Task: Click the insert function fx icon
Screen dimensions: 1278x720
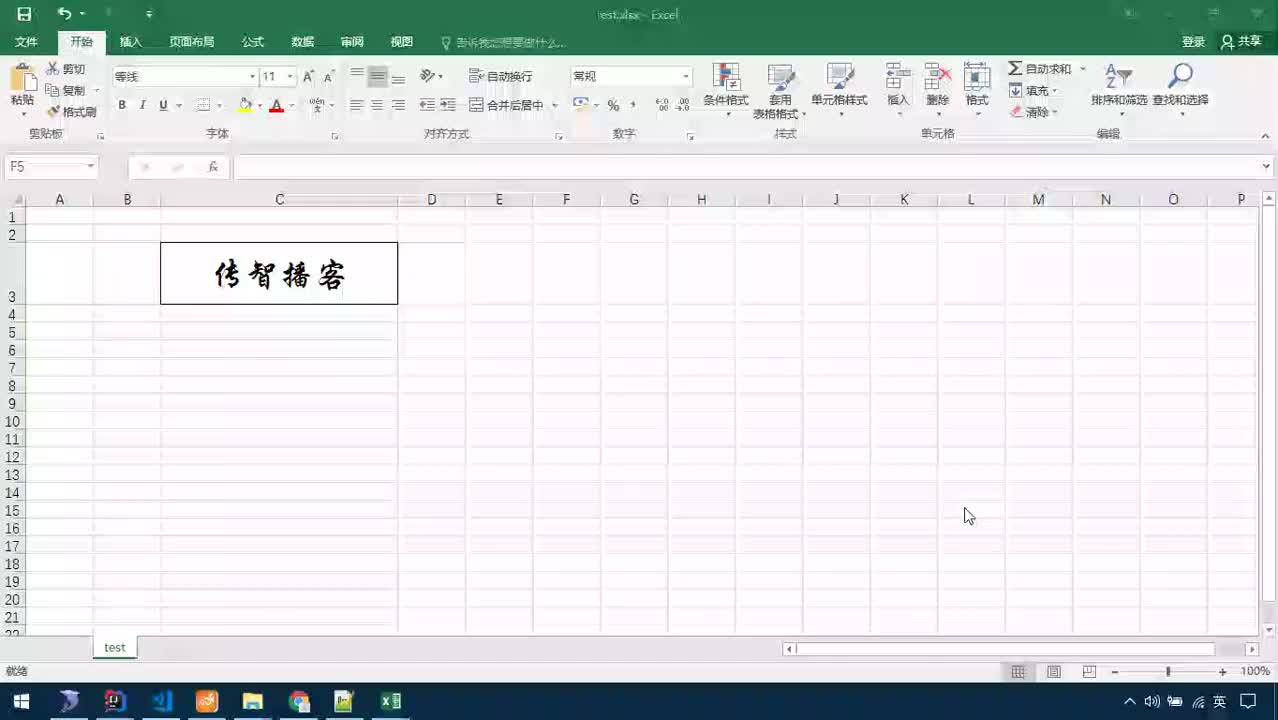Action: 213,167
